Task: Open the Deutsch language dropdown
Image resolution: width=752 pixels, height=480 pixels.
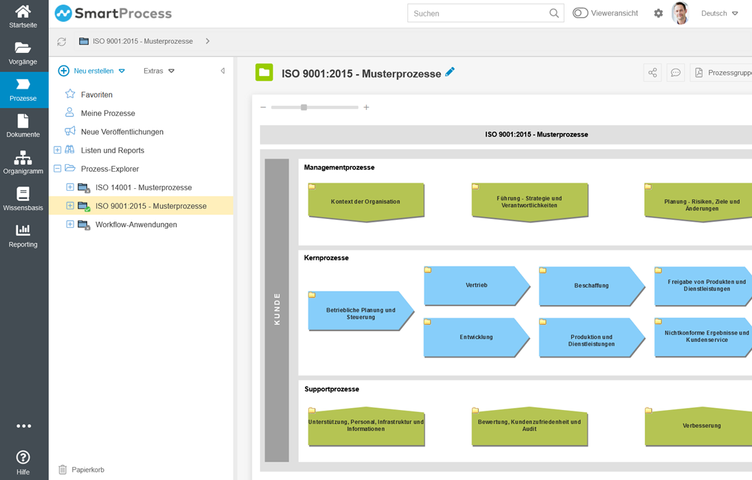Action: (x=718, y=13)
